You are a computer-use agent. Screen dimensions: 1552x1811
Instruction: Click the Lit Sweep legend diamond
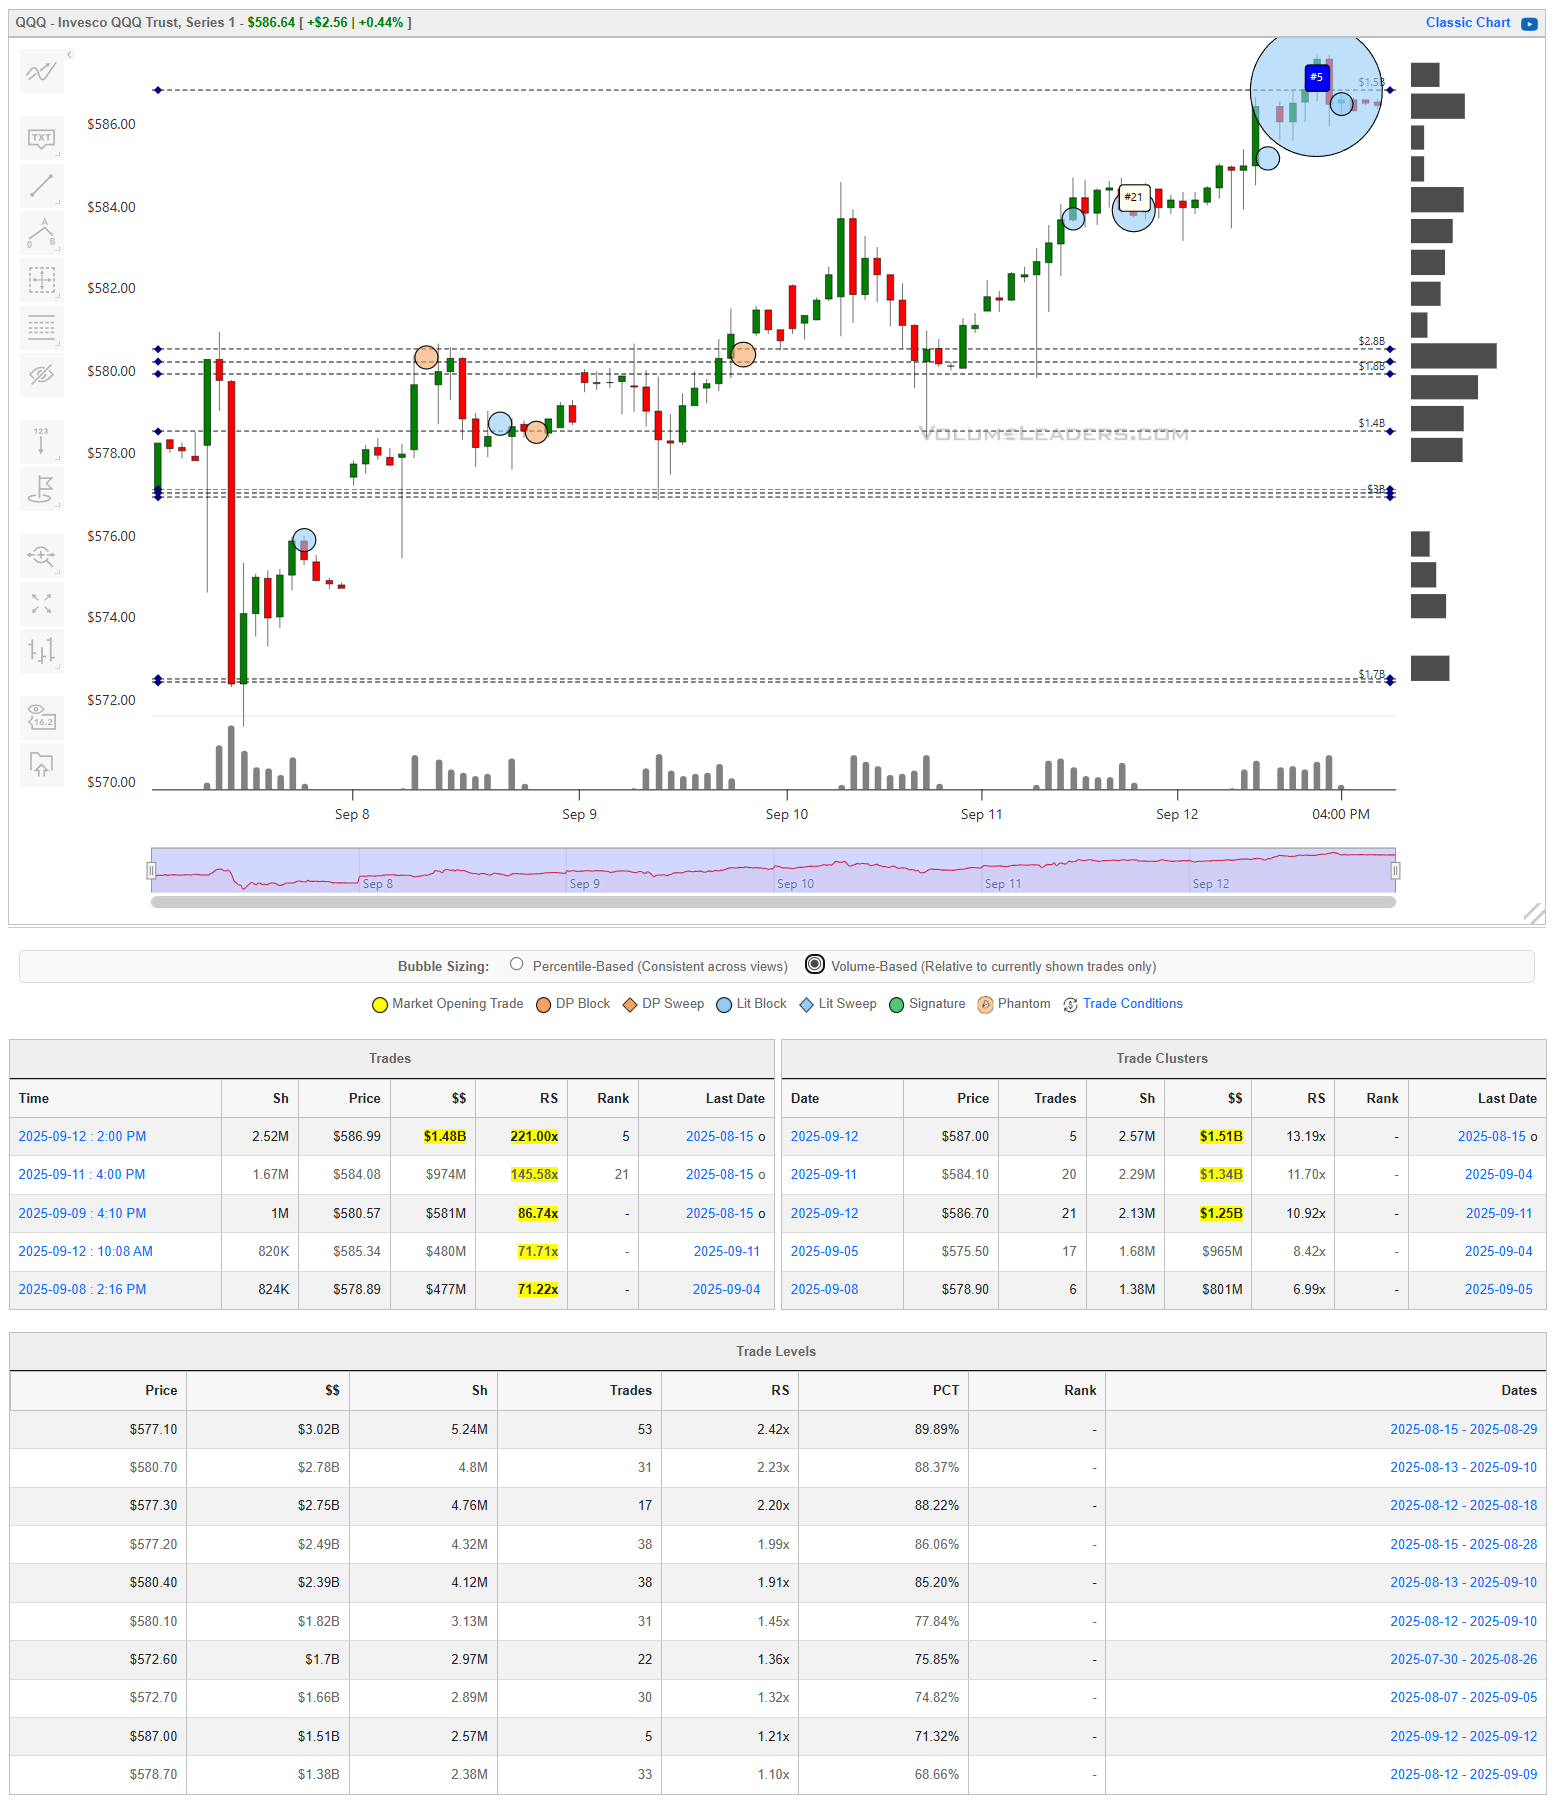tap(807, 1005)
